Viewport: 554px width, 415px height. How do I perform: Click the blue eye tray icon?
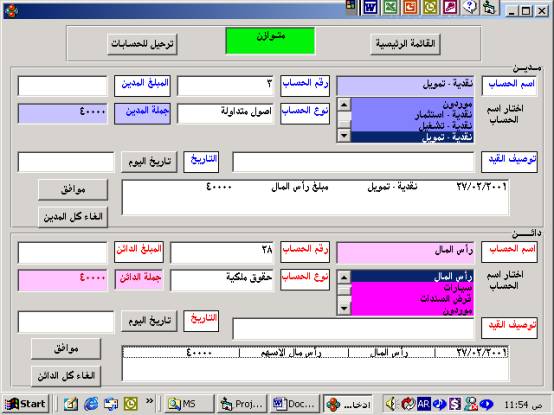(x=487, y=404)
